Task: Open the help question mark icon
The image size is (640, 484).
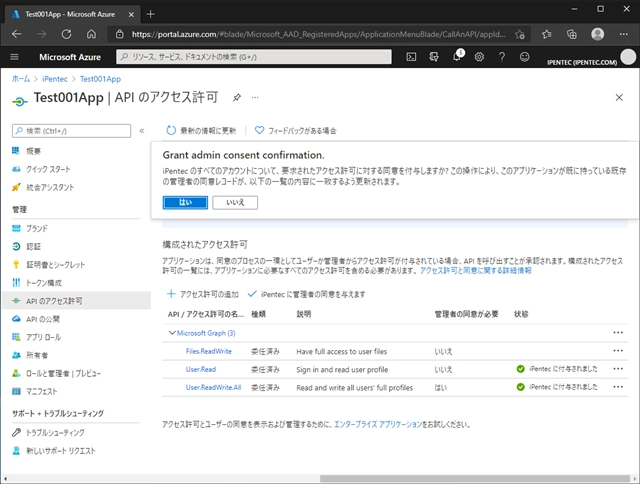Action: click(502, 57)
